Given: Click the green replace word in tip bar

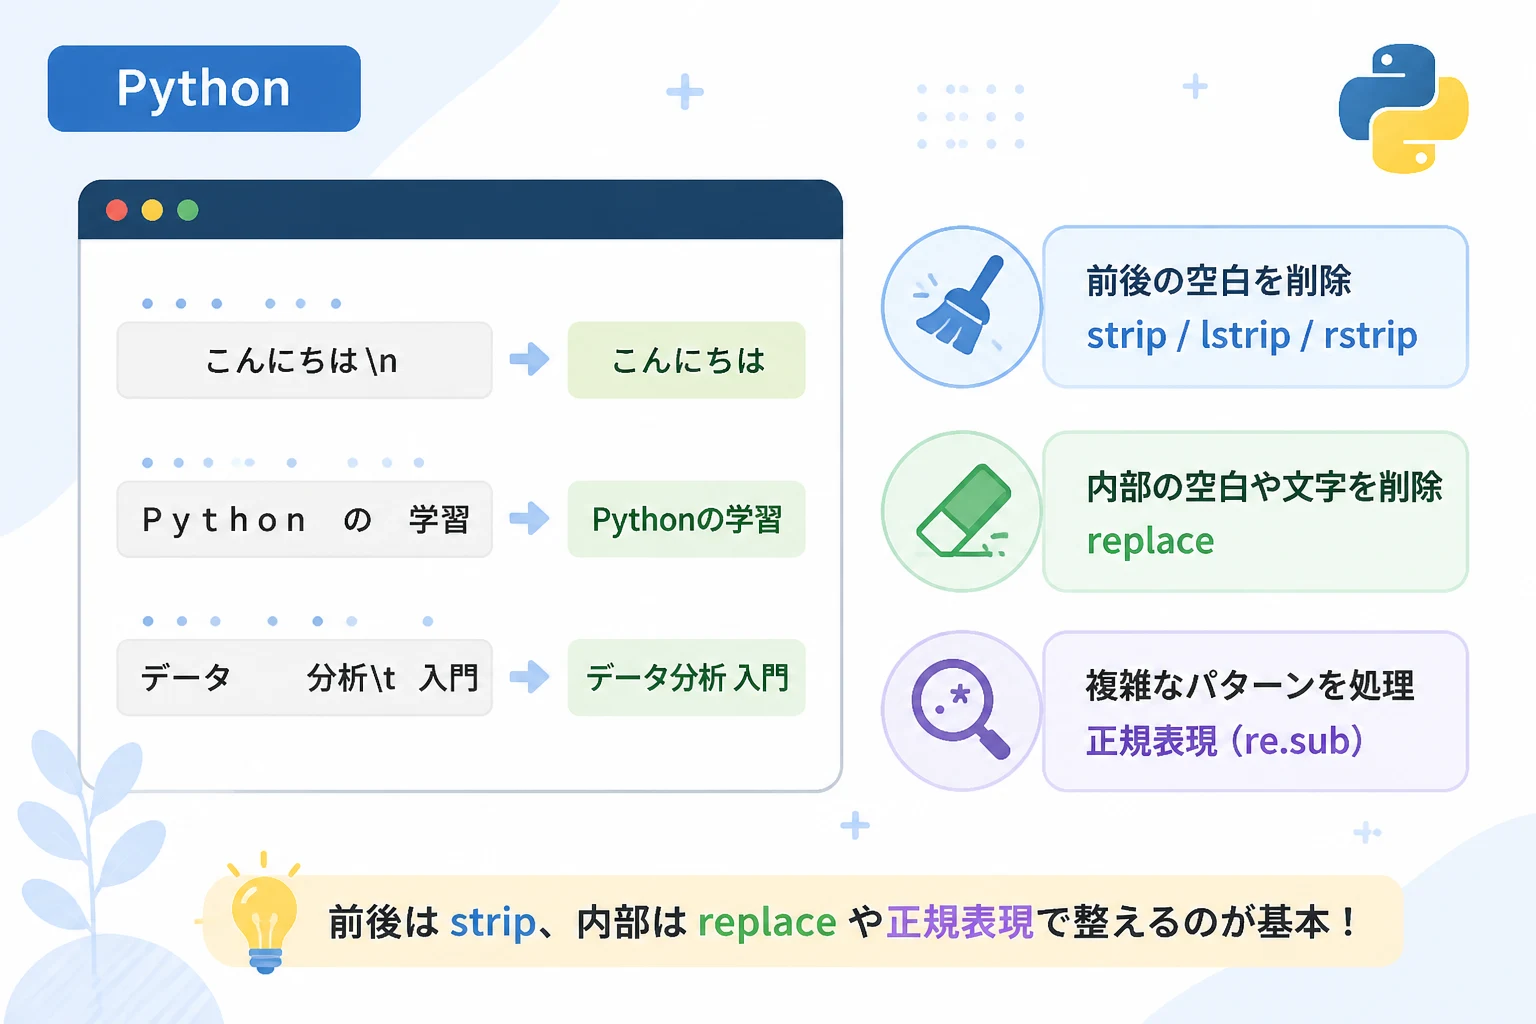Looking at the screenshot, I should (x=767, y=923).
